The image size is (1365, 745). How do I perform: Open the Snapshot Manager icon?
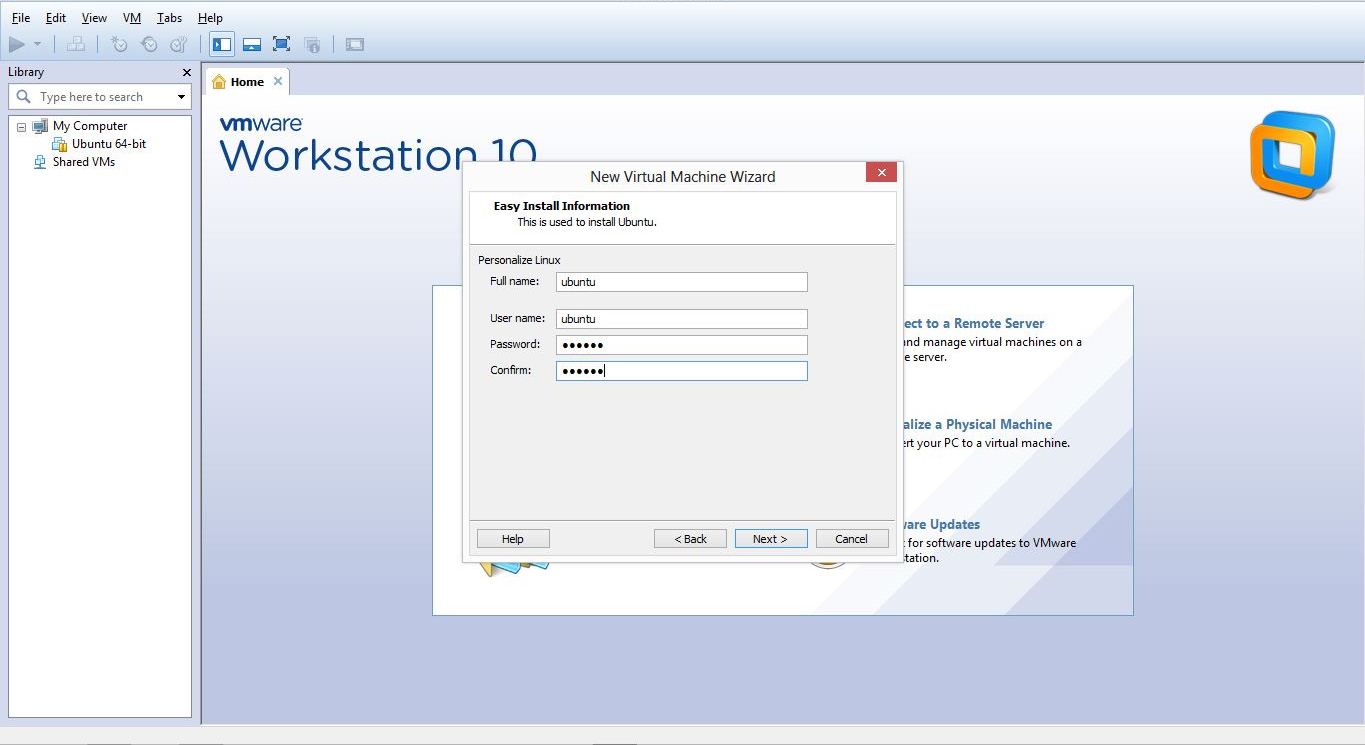[179, 44]
